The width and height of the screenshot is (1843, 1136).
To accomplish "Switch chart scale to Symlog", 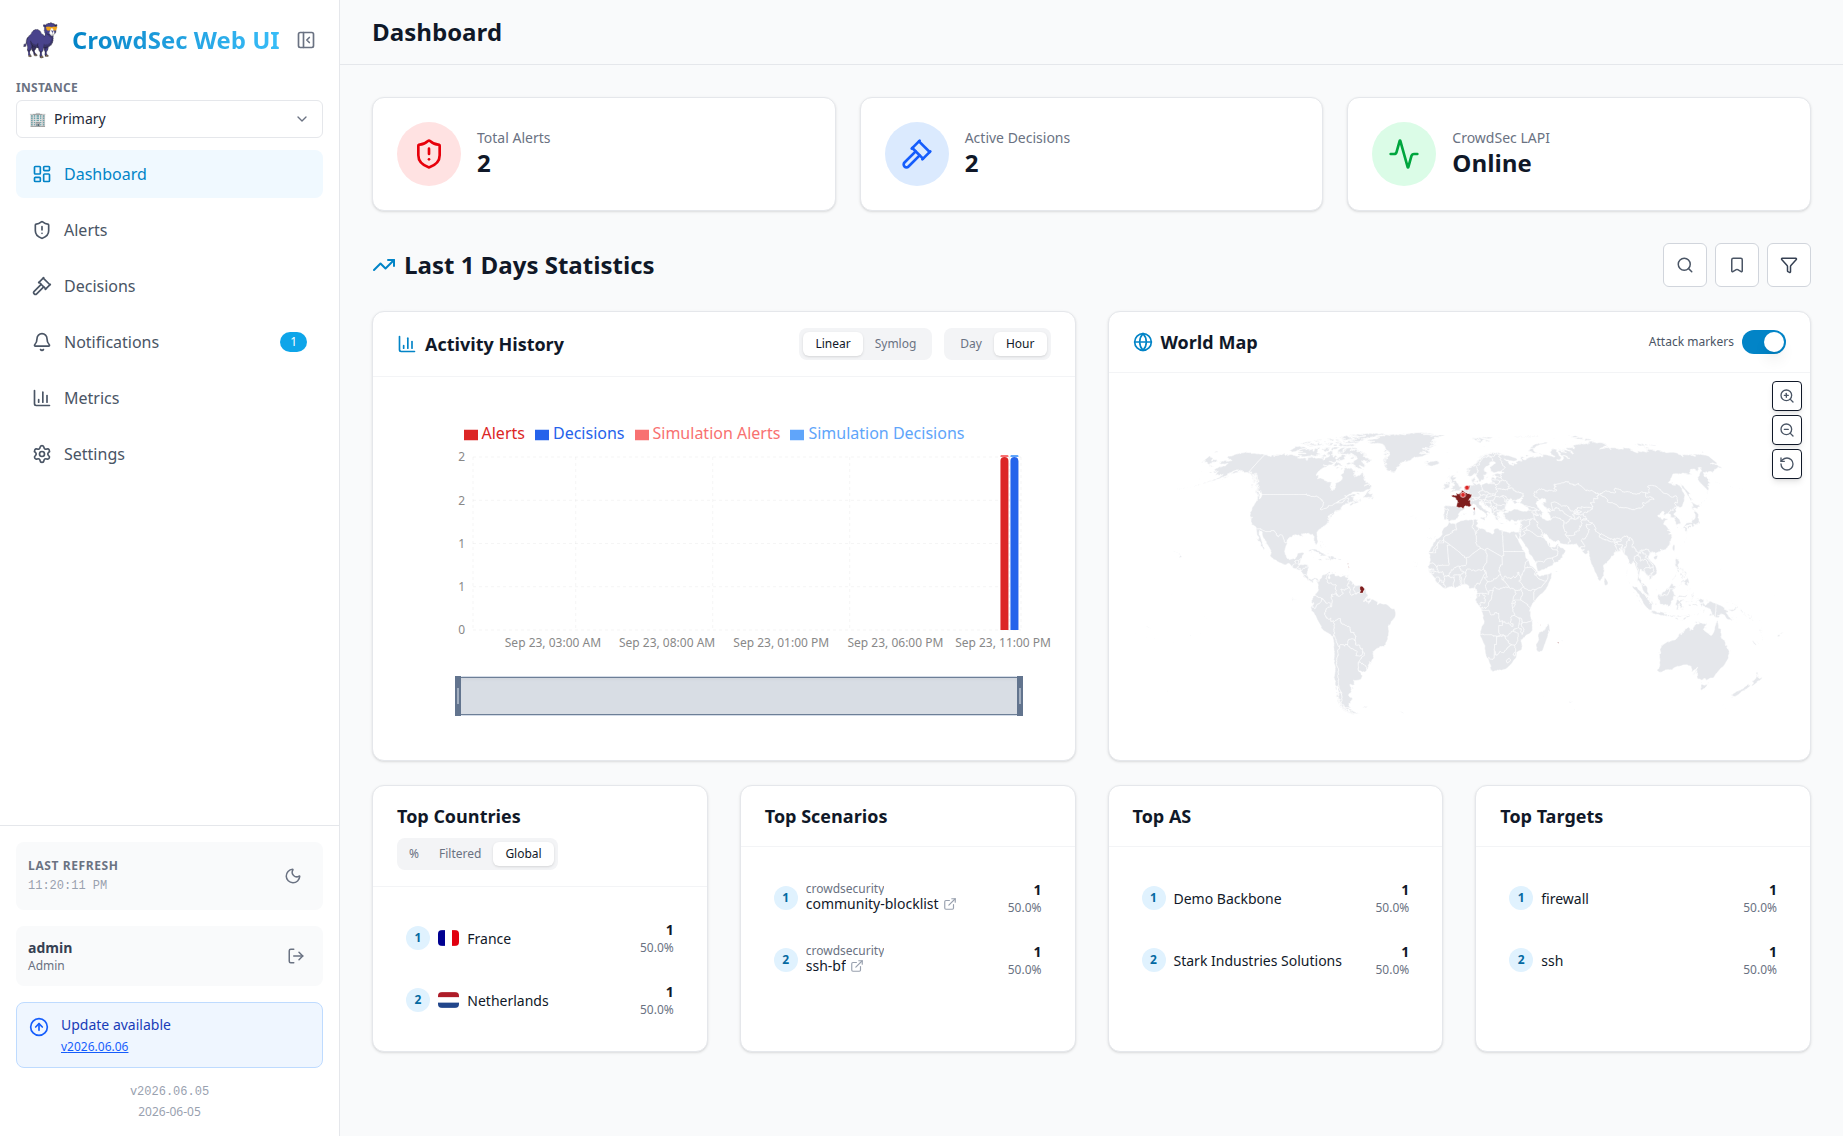I will point(895,344).
